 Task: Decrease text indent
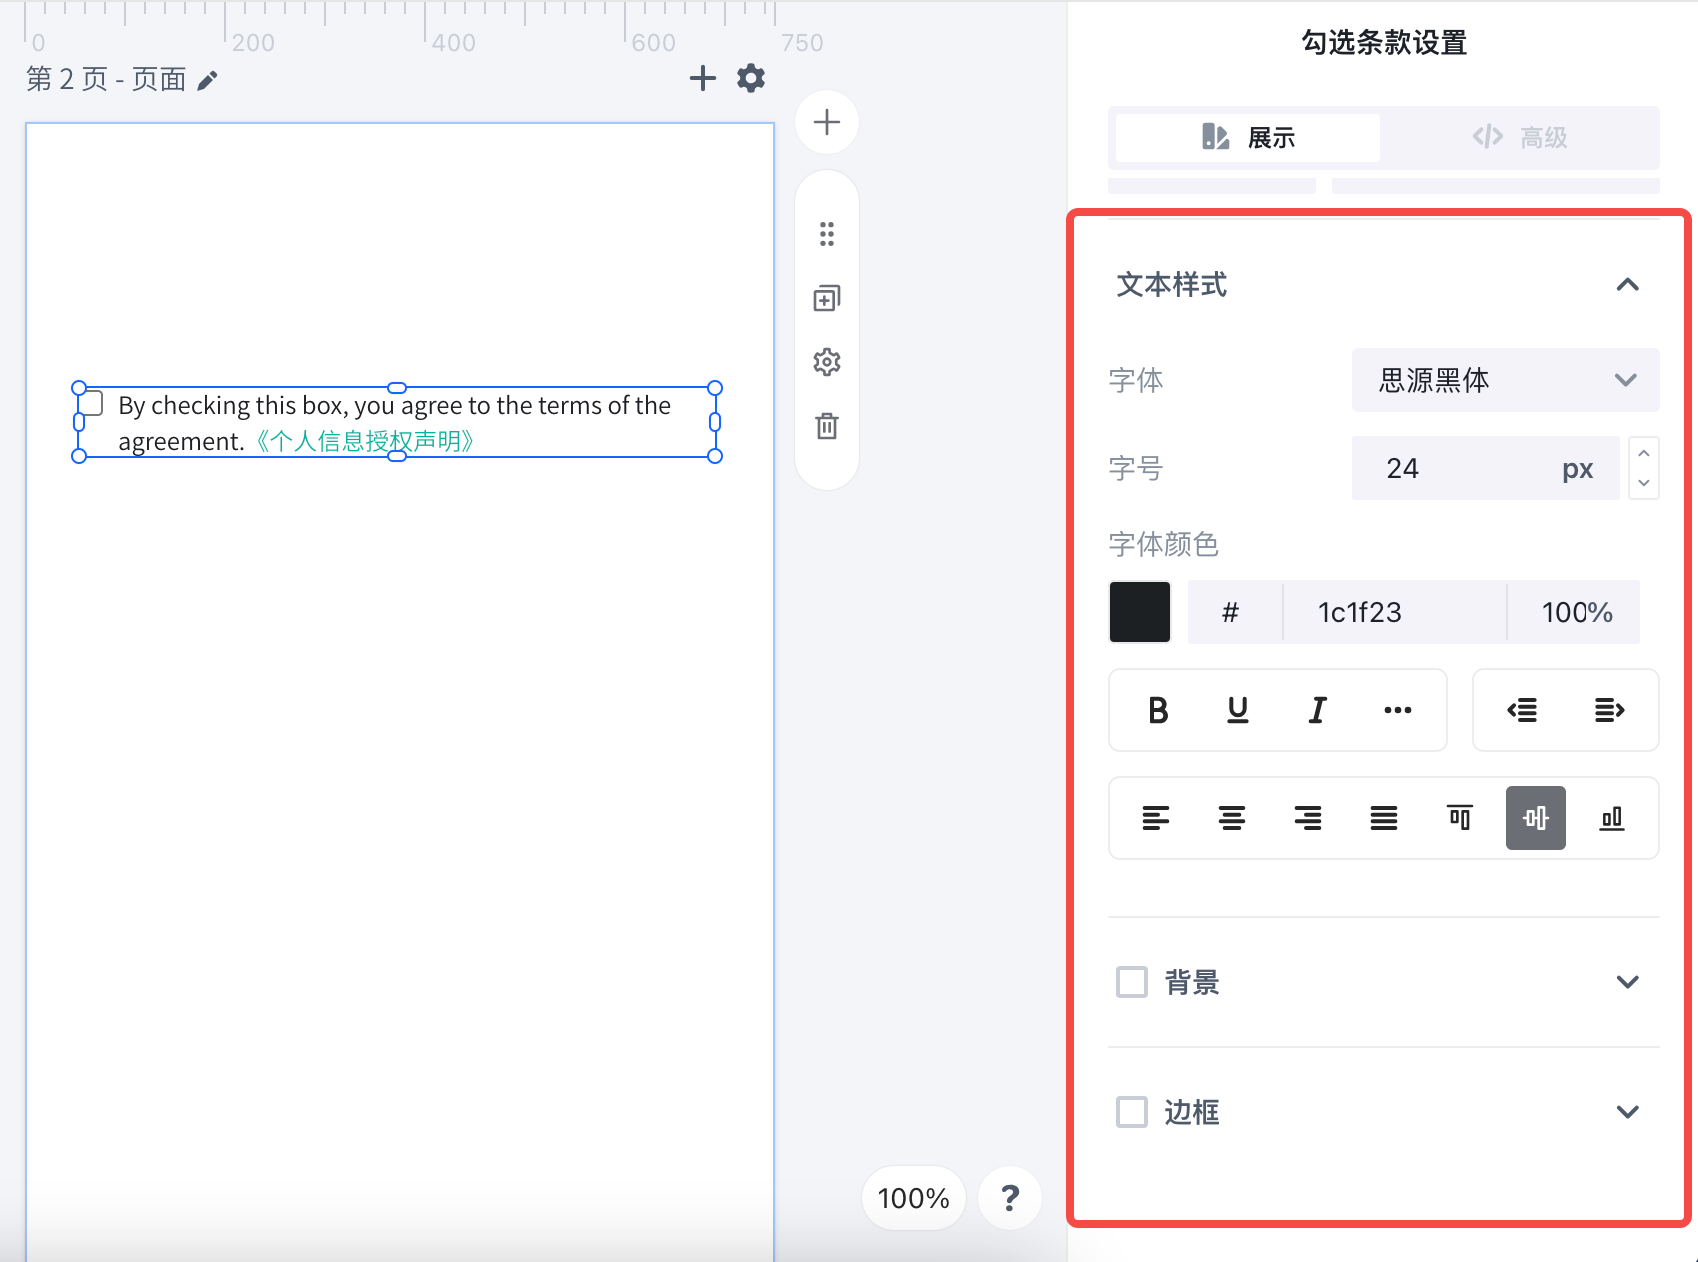coord(1522,710)
